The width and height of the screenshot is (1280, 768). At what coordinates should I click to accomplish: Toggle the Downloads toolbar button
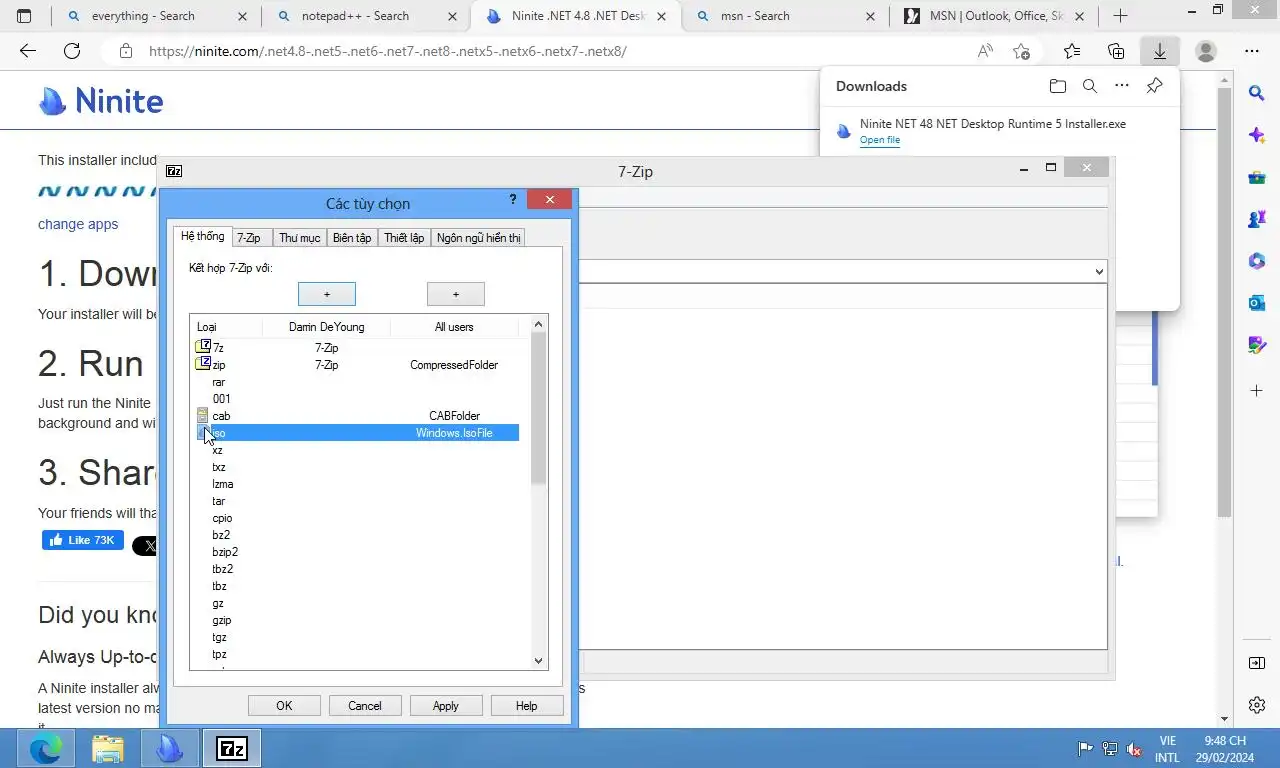coord(1160,51)
